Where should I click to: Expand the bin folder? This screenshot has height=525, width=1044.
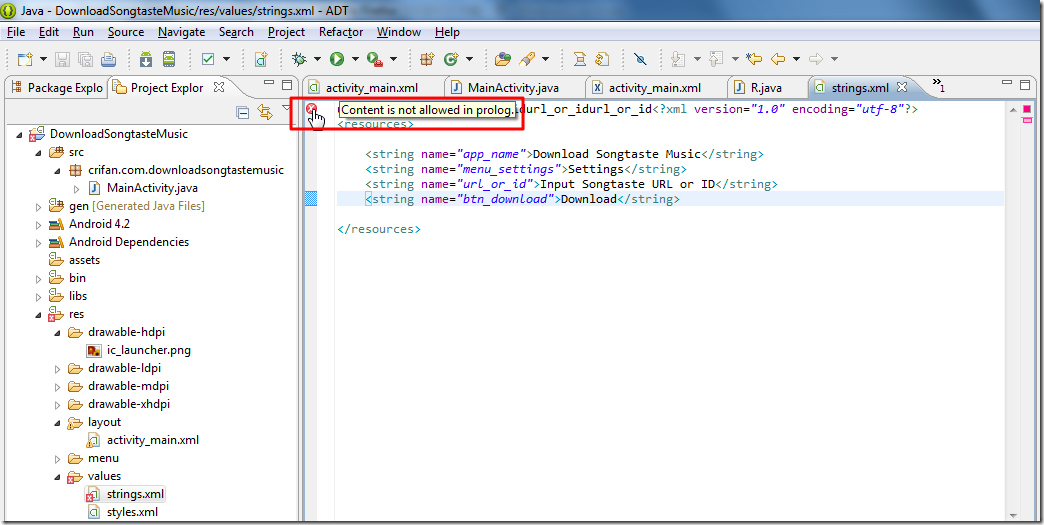pos(39,279)
